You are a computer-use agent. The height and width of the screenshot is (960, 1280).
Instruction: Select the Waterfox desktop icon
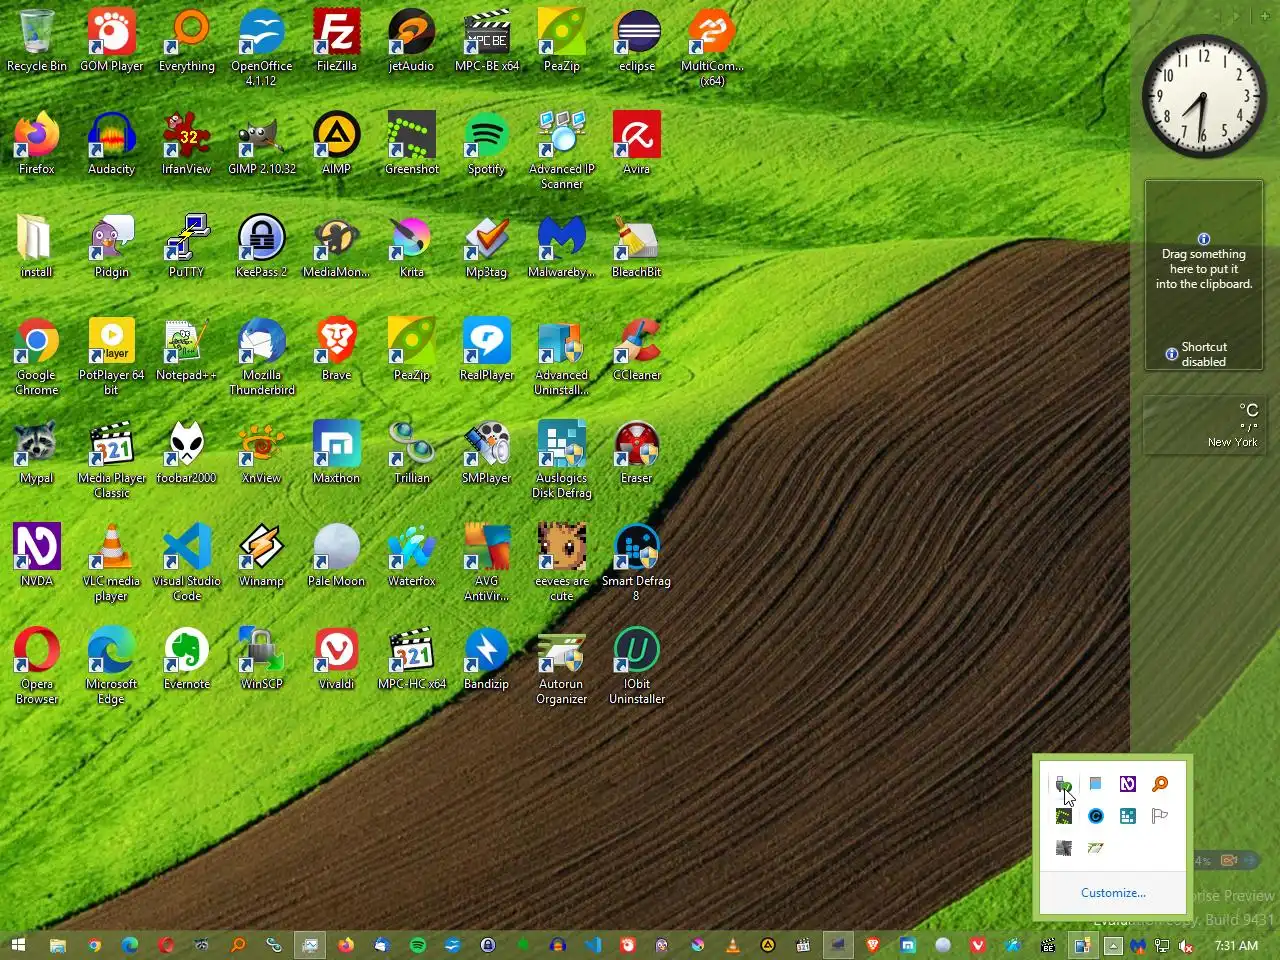click(x=412, y=556)
